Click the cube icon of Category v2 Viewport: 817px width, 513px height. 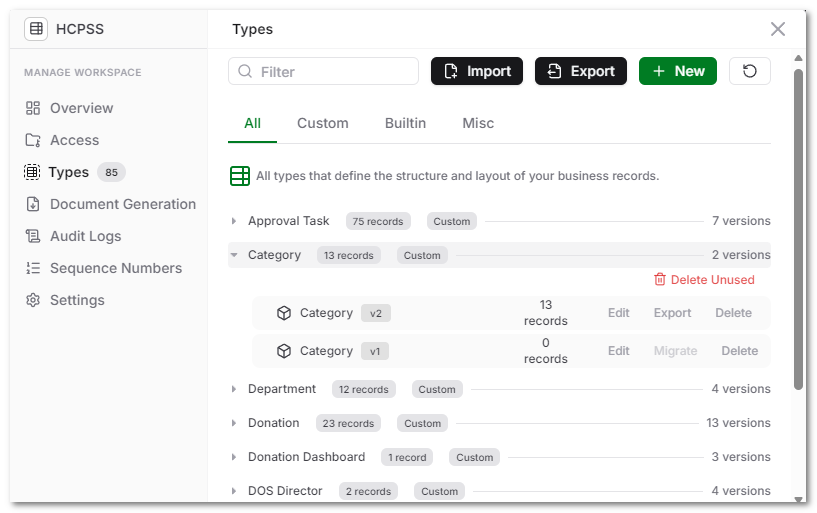point(284,313)
